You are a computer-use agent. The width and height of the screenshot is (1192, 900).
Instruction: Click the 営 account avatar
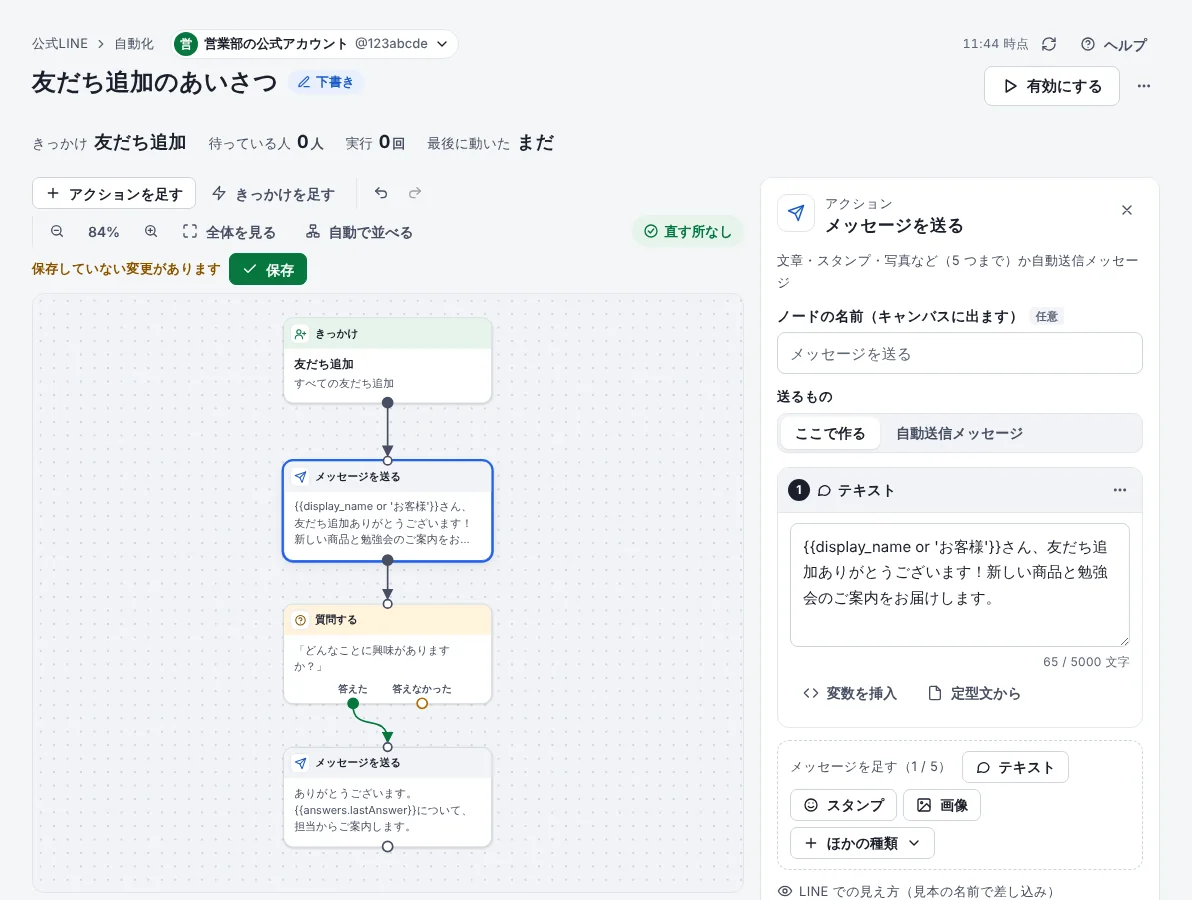[186, 44]
